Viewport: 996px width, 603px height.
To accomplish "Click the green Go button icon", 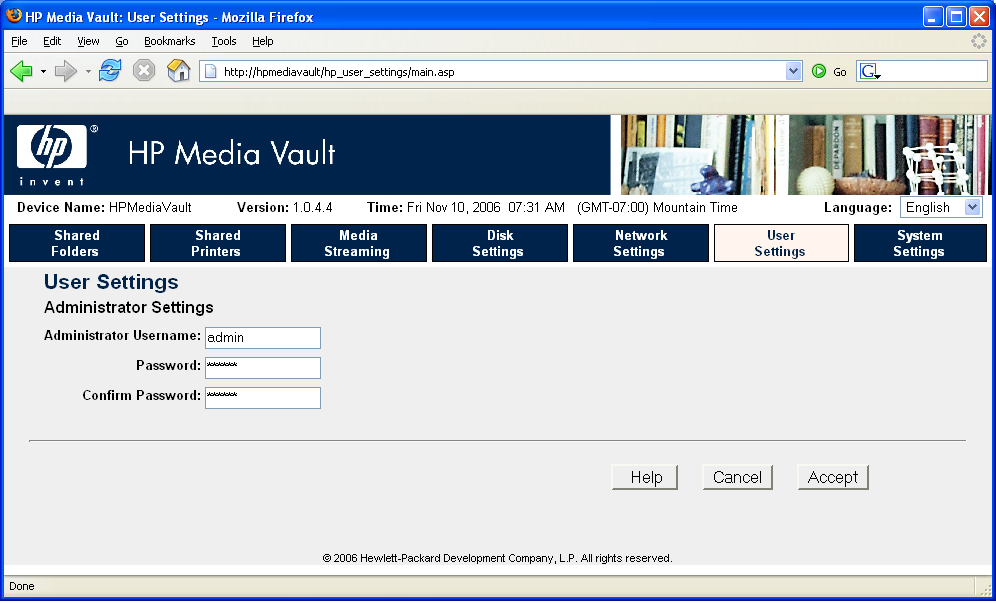I will pyautogui.click(x=819, y=71).
